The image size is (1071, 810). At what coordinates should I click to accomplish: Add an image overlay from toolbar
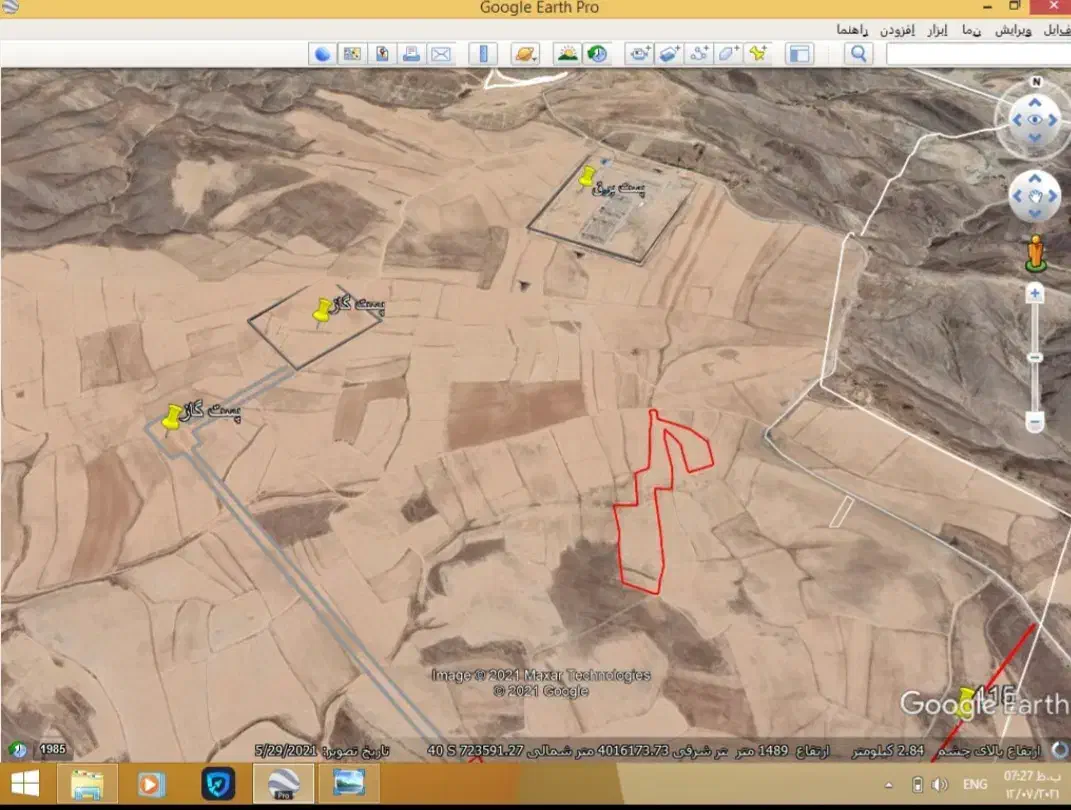point(668,54)
